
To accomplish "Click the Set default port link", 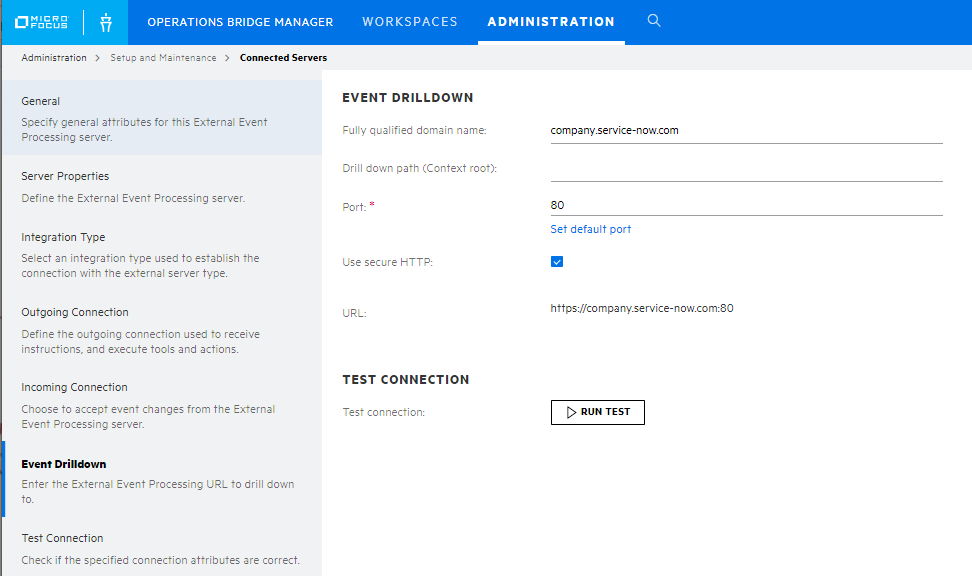I will coord(590,229).
